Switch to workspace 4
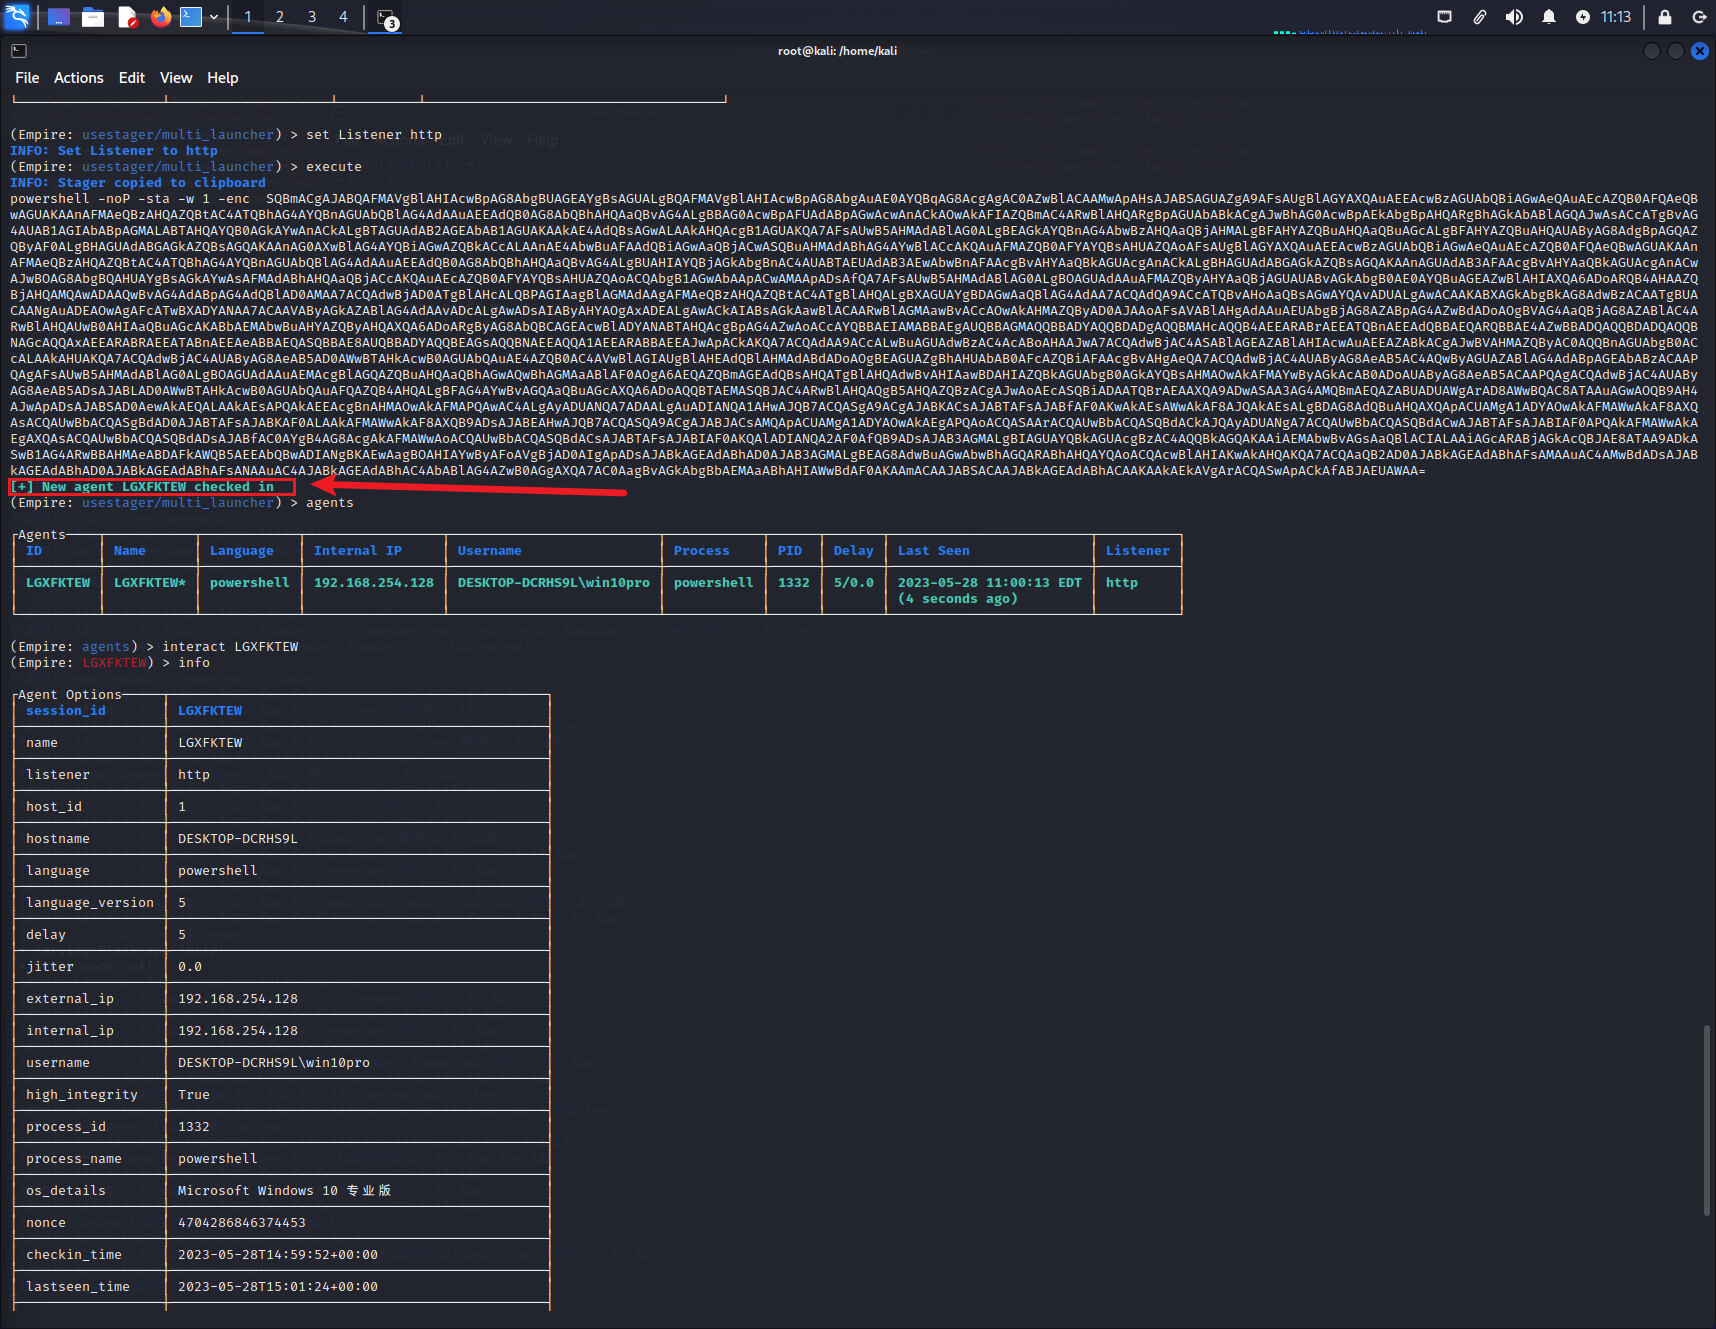1716x1329 pixels. pos(343,17)
